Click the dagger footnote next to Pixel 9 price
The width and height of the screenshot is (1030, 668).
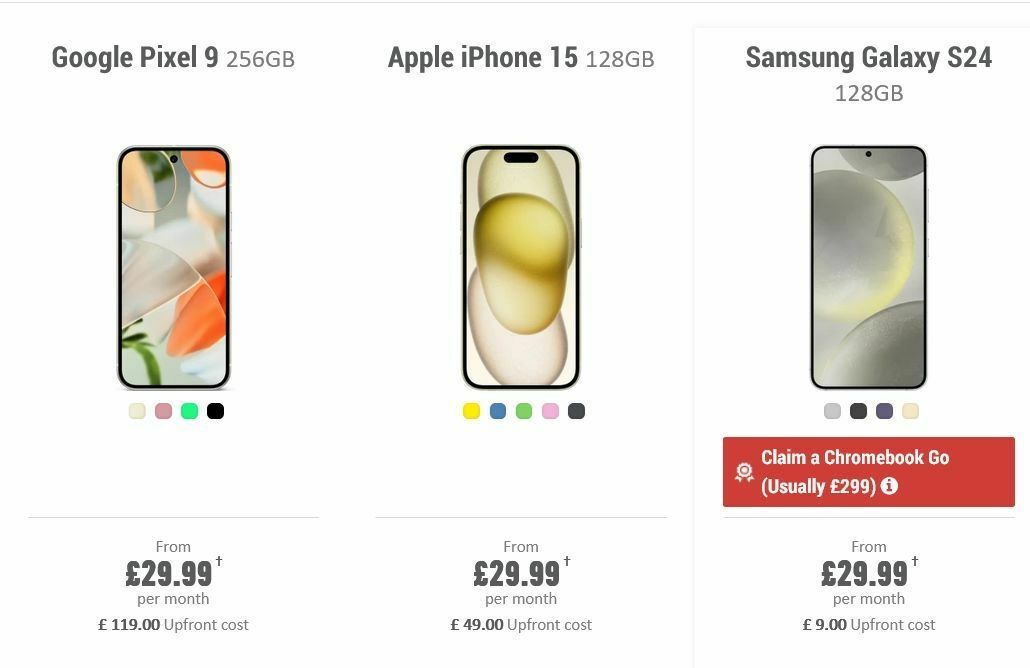pos(216,562)
